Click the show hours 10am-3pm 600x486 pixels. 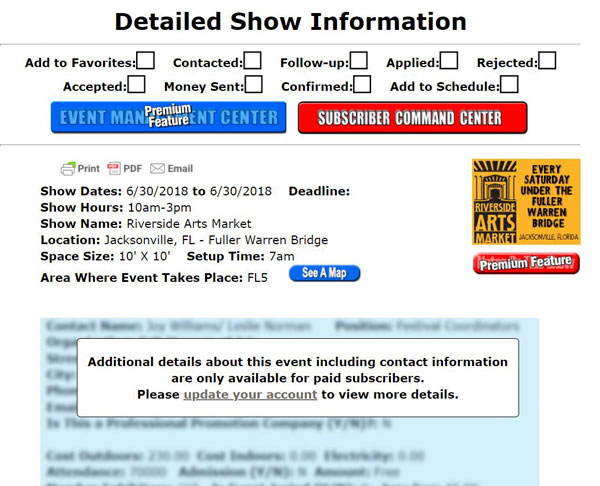[x=160, y=207]
